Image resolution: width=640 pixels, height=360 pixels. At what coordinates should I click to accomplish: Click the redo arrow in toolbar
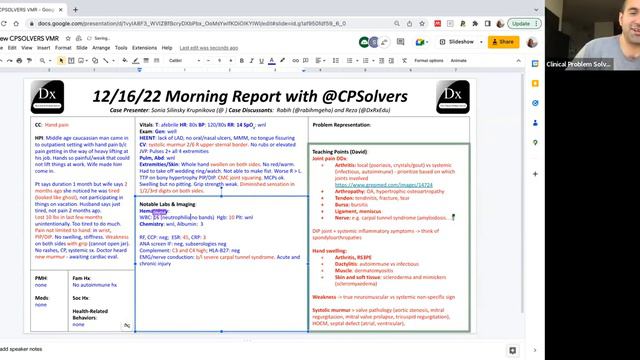(x=9, y=61)
